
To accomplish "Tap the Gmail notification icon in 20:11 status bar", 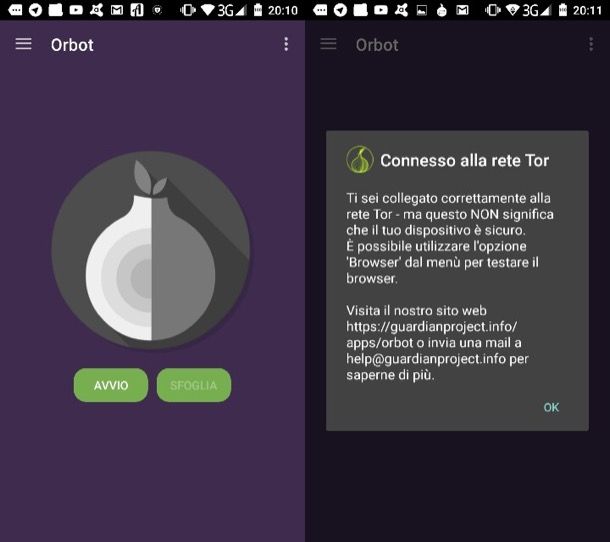I will pos(462,10).
